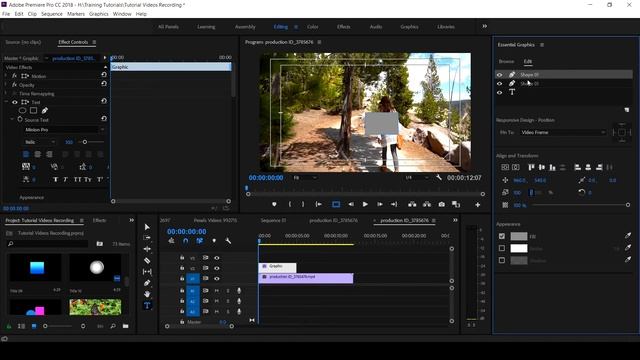The height and width of the screenshot is (360, 640).
Task: Select the Ripple Edit tool
Action: coord(147,249)
